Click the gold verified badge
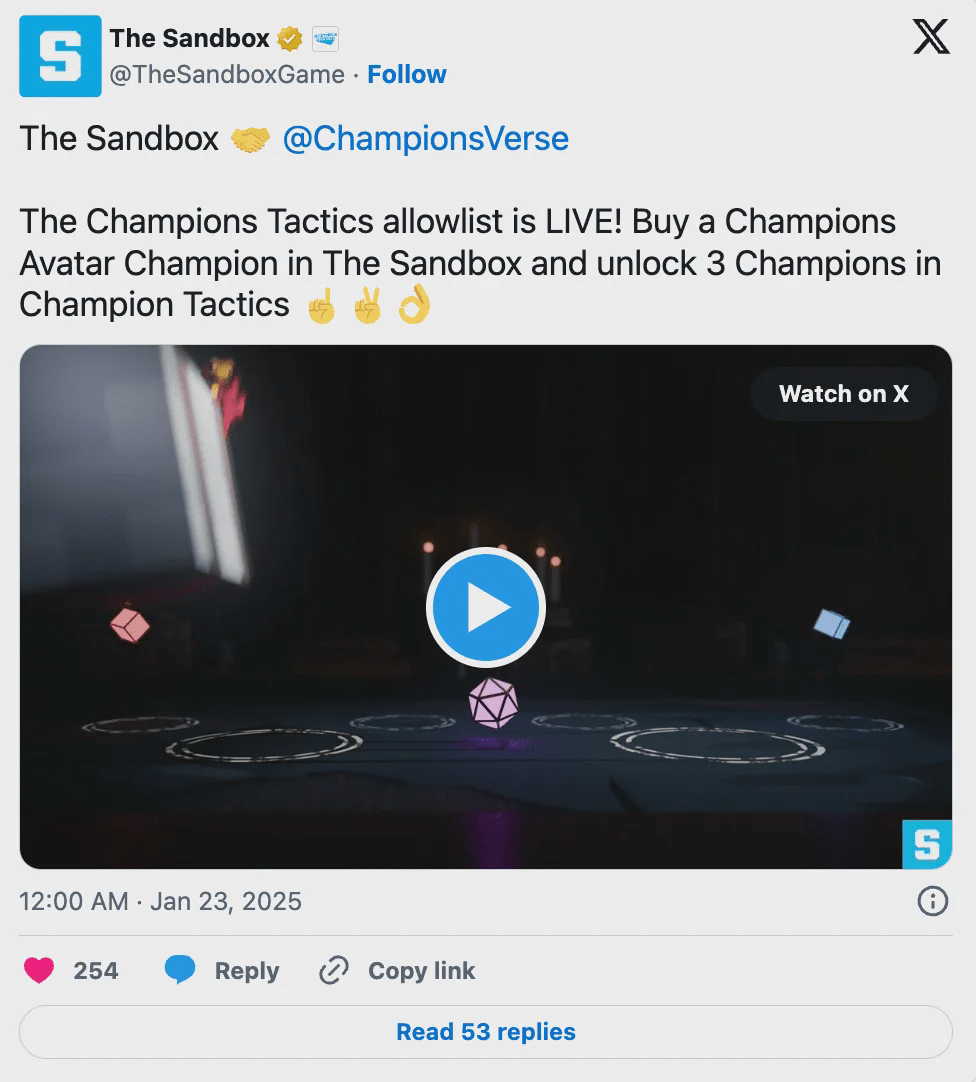Image resolution: width=976 pixels, height=1082 pixels. (x=290, y=39)
